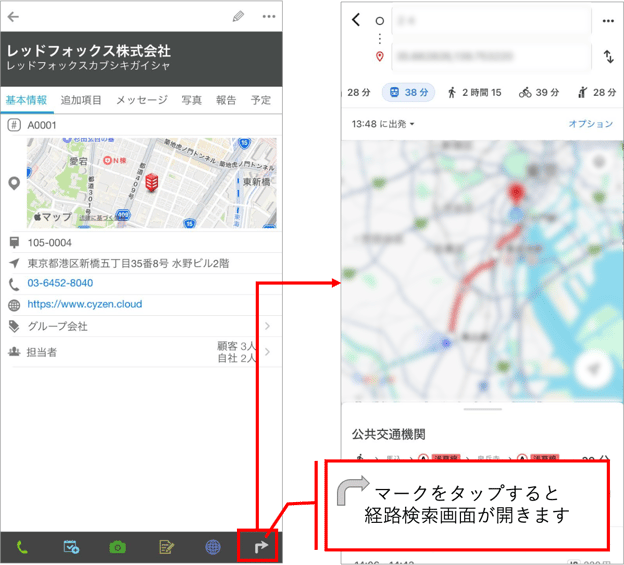The image size is (624, 565).
Task: Open the 13:48 に出発 departure dropdown
Action: [383, 124]
